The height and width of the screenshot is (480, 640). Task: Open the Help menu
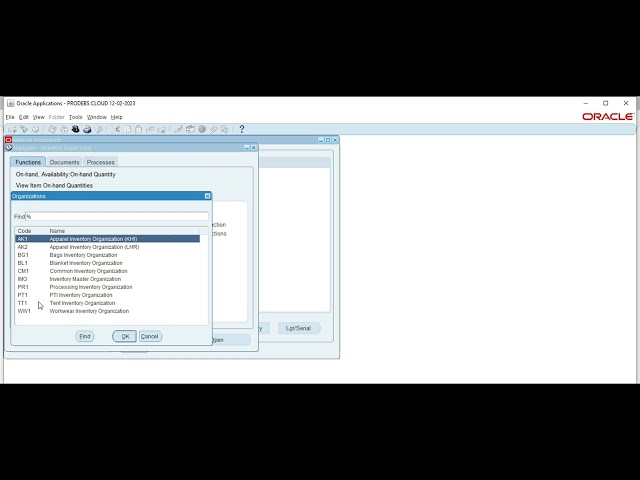point(117,117)
